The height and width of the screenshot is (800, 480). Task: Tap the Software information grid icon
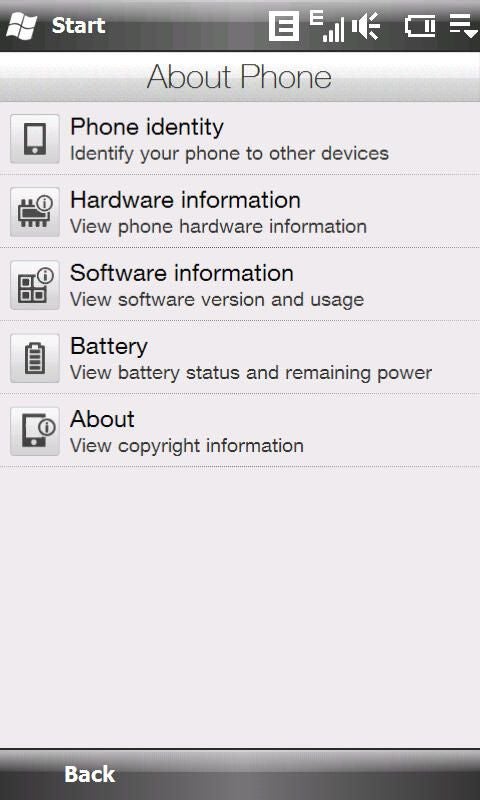point(35,285)
